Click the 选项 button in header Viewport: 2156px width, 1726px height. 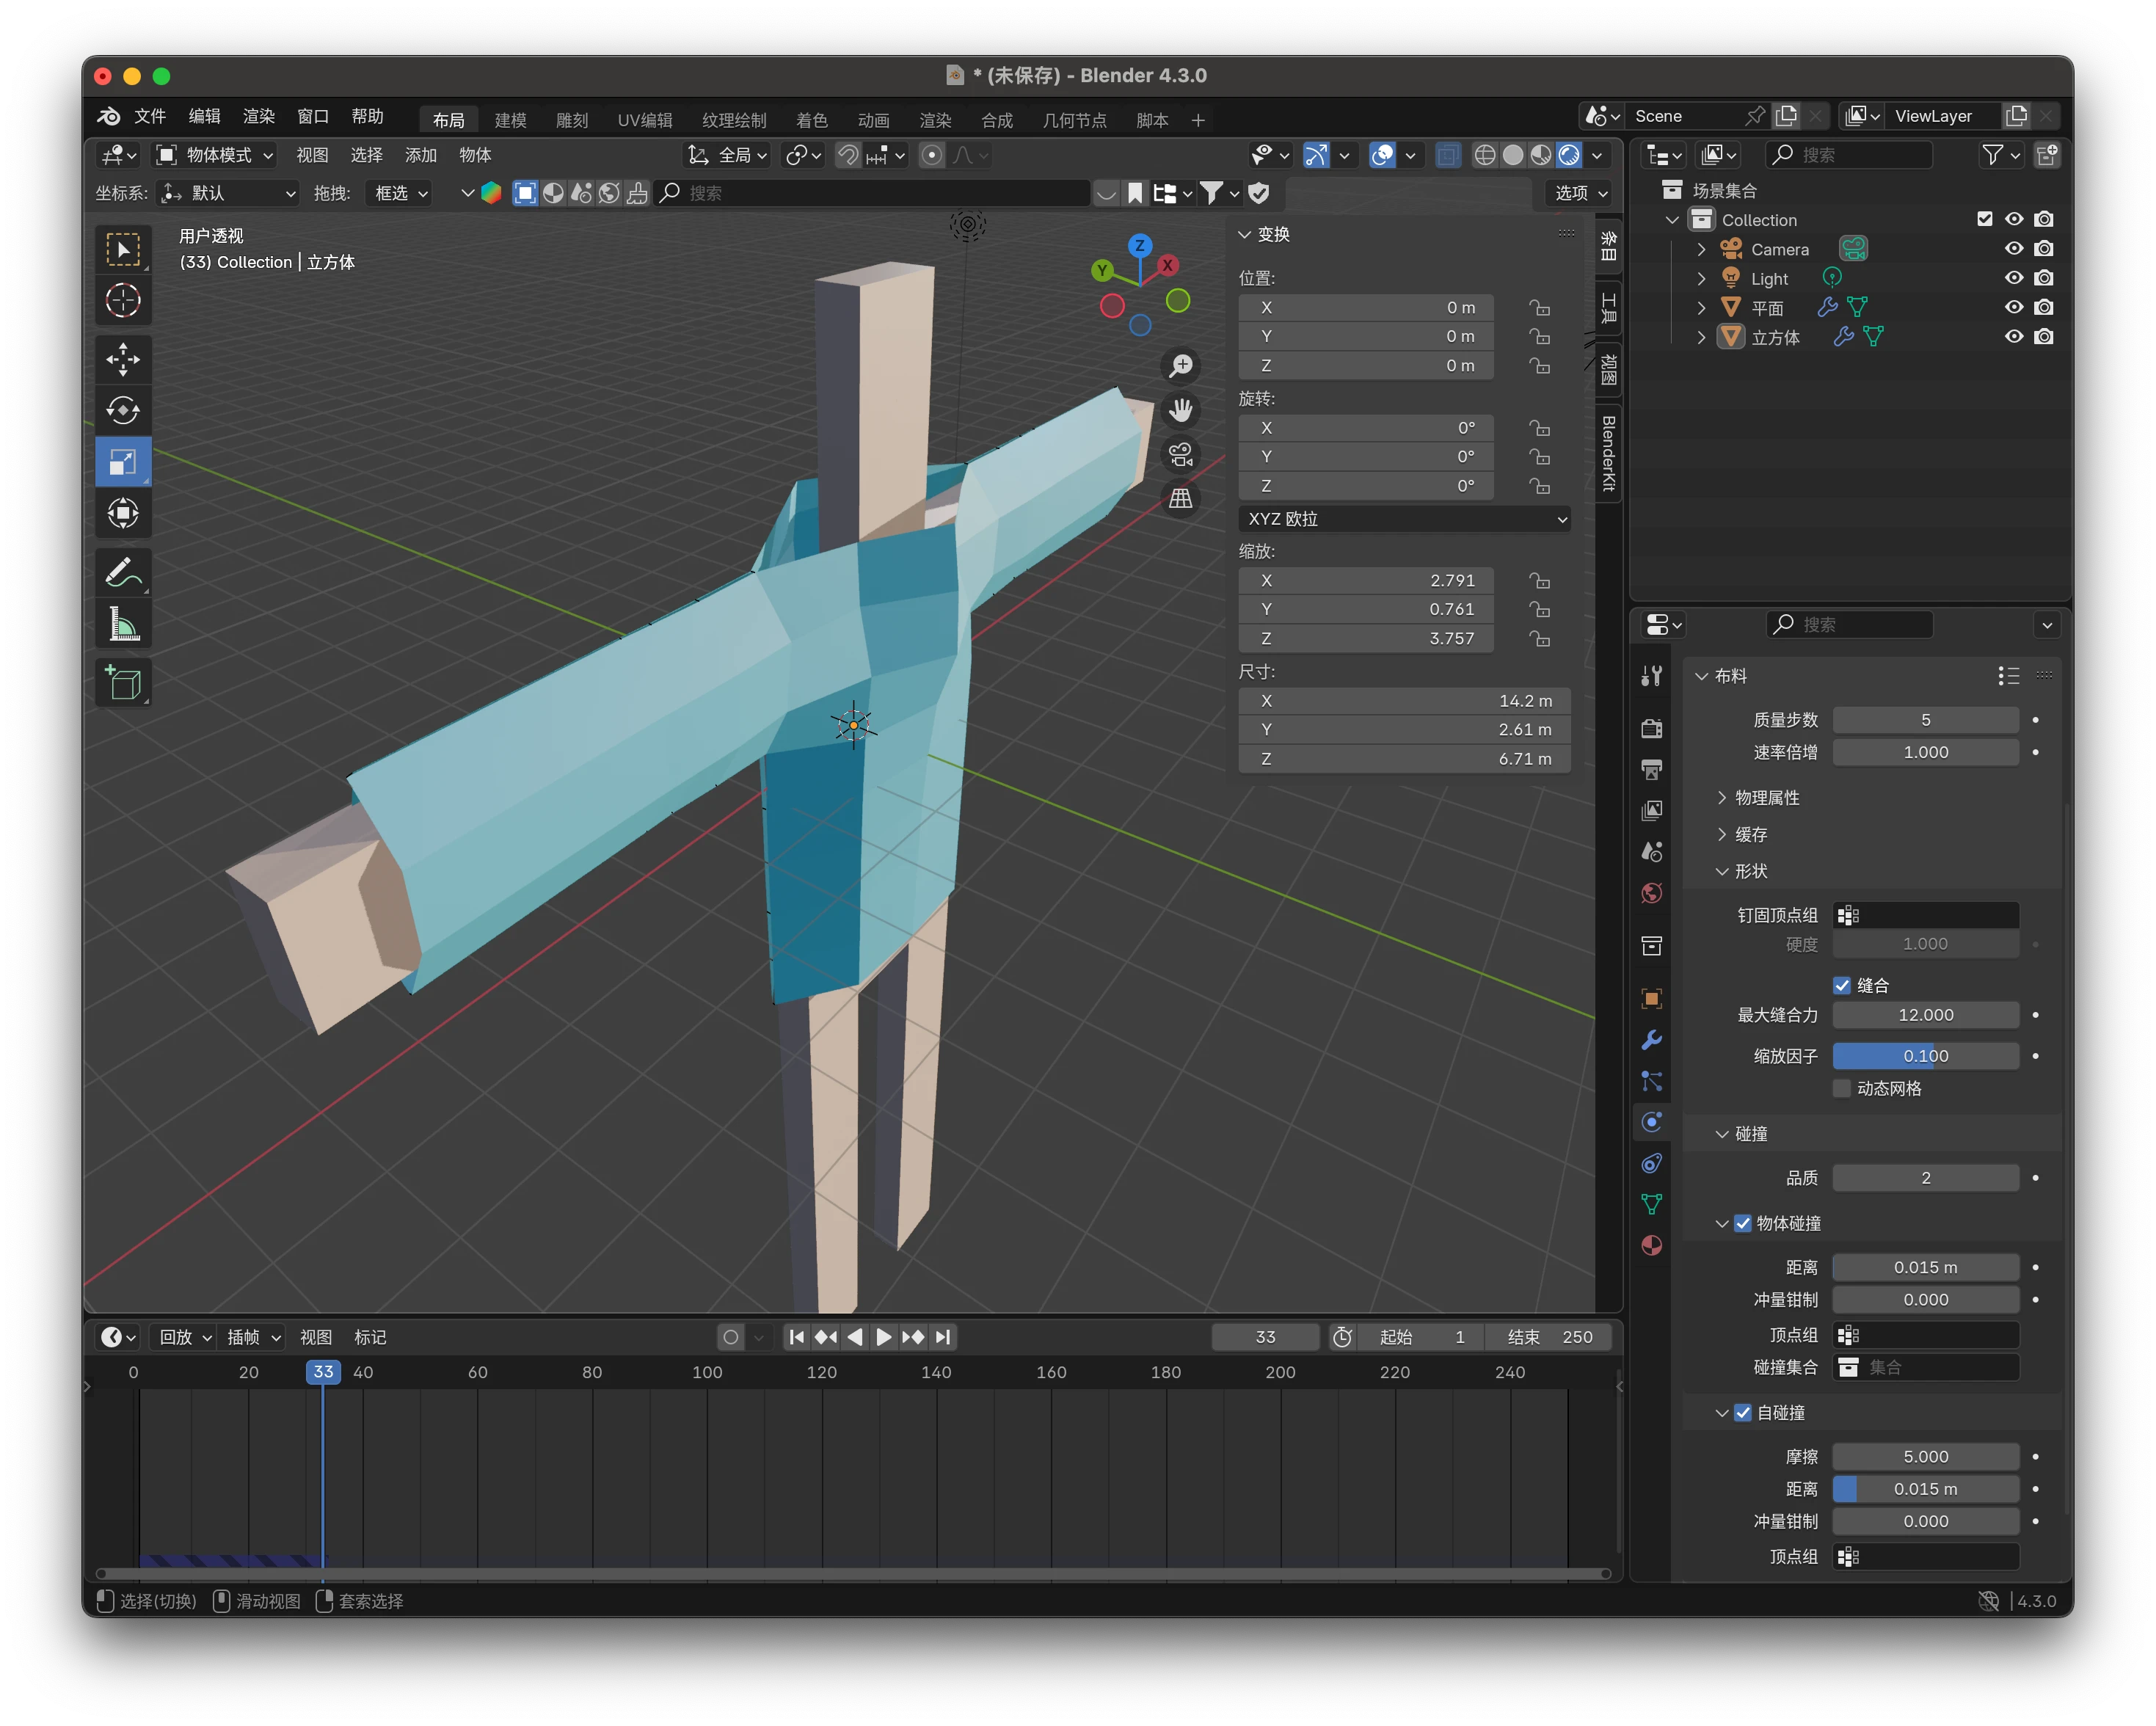pos(1580,193)
